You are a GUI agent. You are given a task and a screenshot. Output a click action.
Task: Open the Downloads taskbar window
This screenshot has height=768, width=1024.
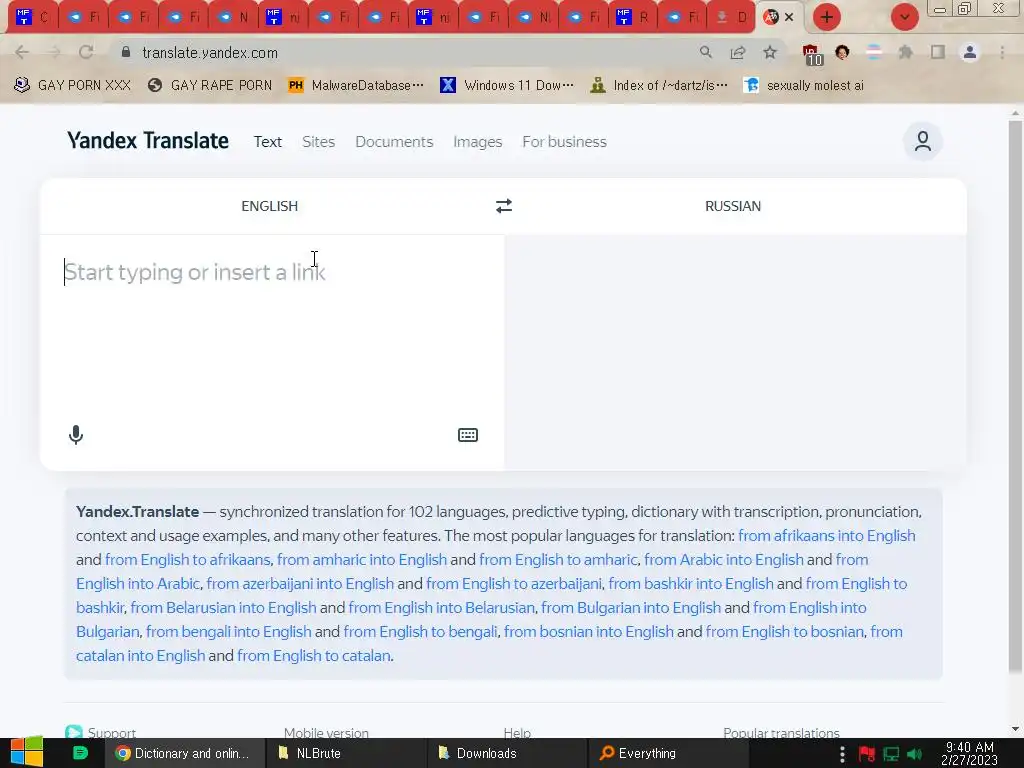pyautogui.click(x=506, y=753)
